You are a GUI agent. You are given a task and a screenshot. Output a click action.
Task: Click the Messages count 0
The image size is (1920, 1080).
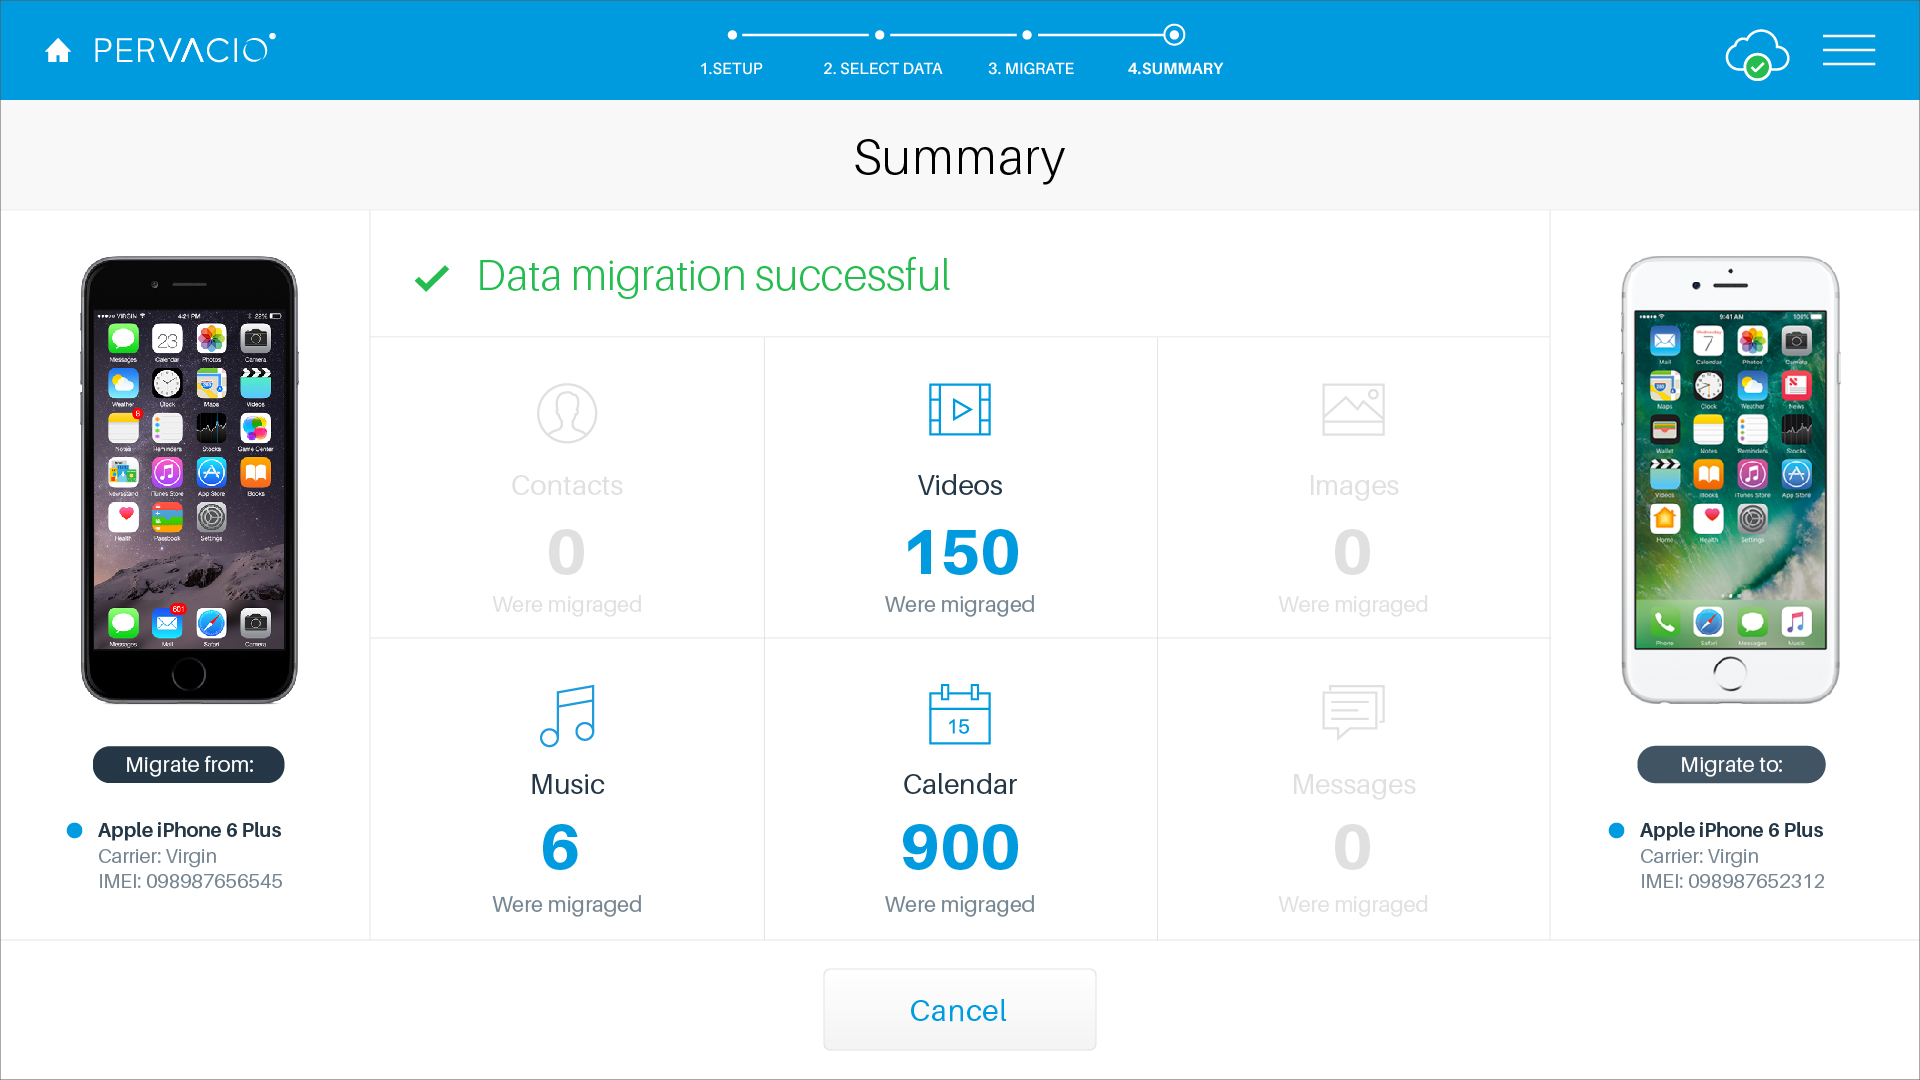(x=1352, y=848)
